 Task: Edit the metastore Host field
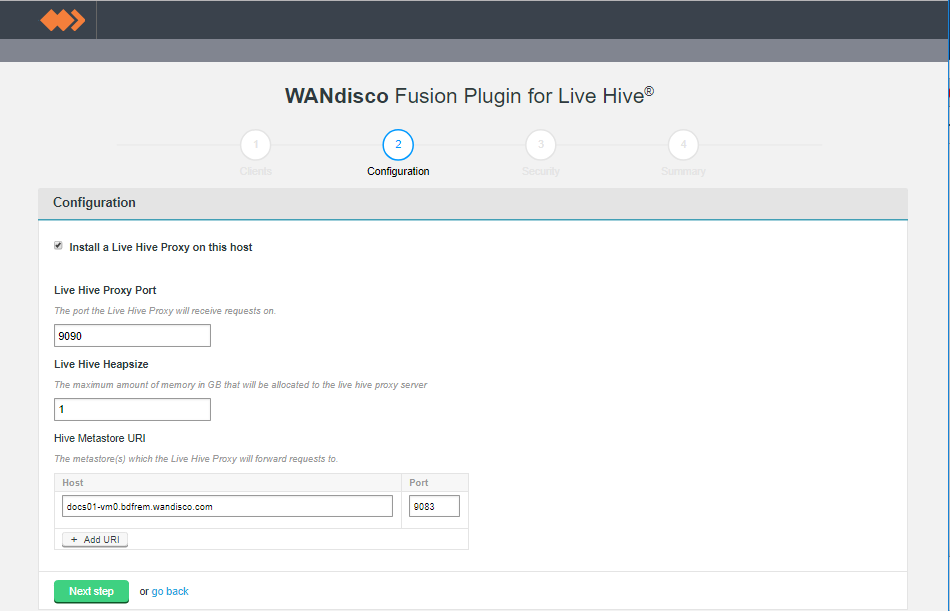(x=227, y=506)
